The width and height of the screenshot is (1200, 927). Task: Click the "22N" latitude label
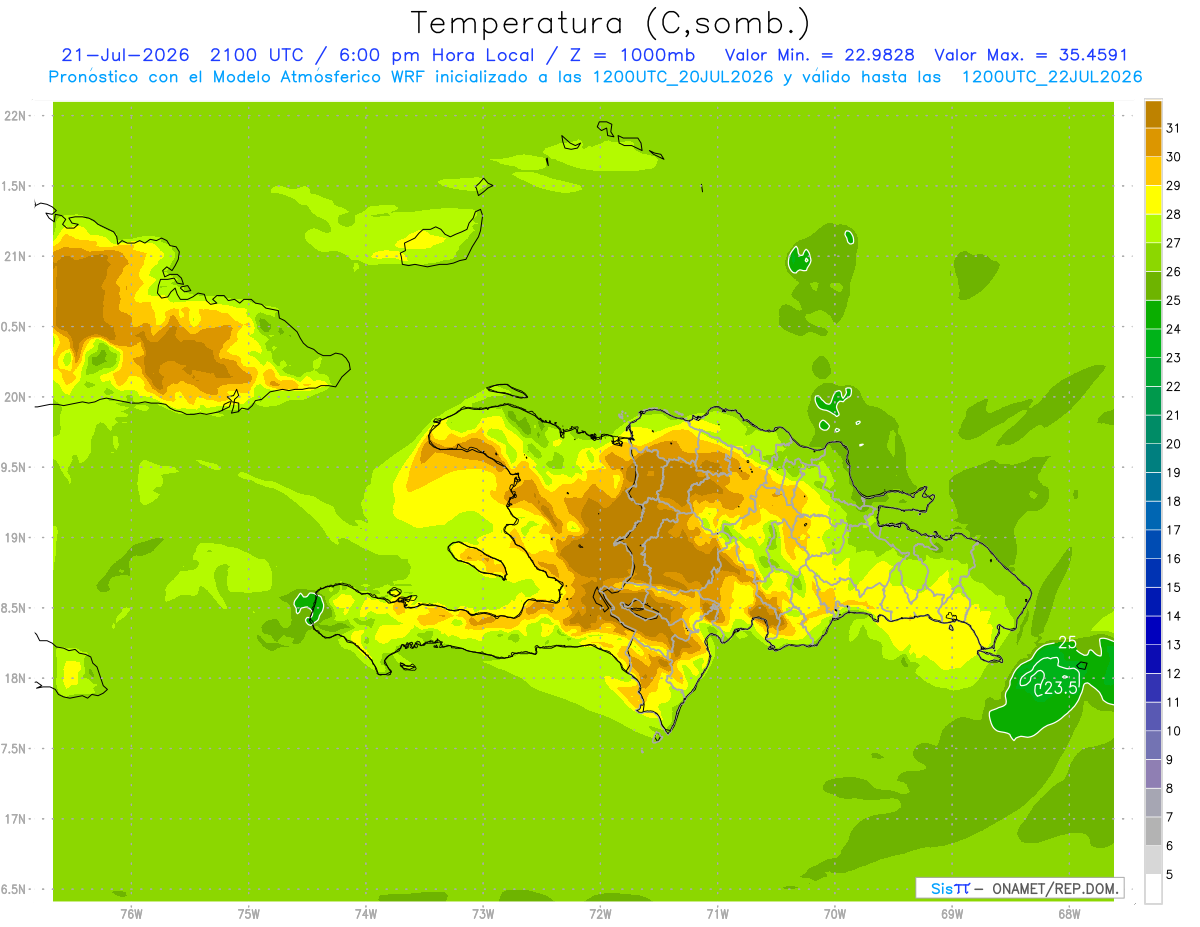click(14, 116)
